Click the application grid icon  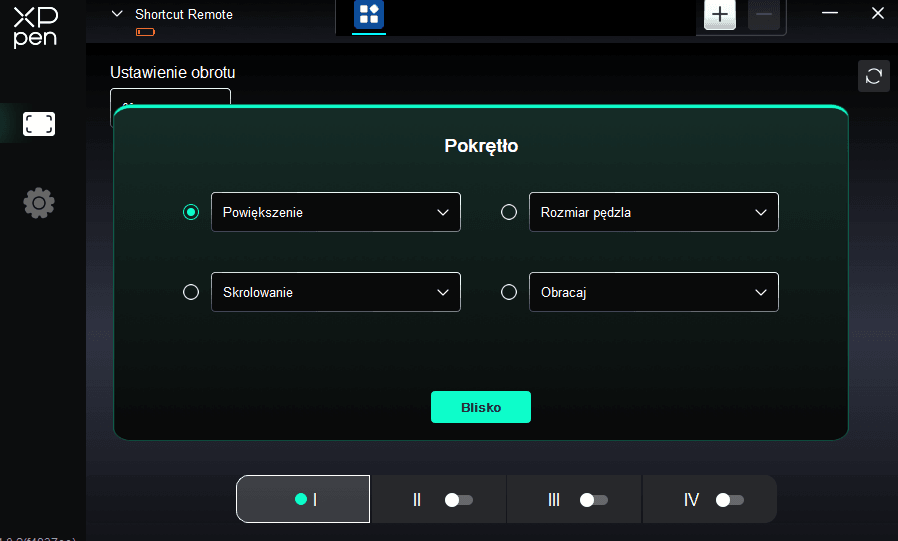pyautogui.click(x=369, y=15)
